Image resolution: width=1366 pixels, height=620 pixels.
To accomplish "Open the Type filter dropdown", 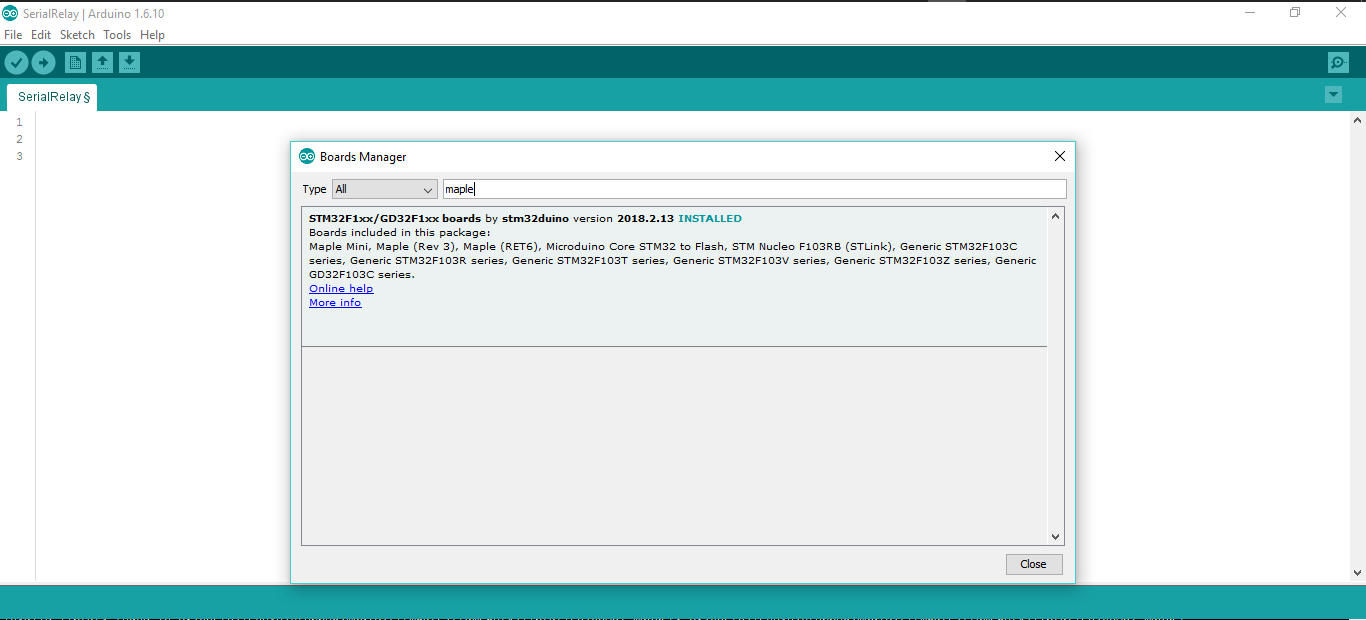I will [x=385, y=189].
